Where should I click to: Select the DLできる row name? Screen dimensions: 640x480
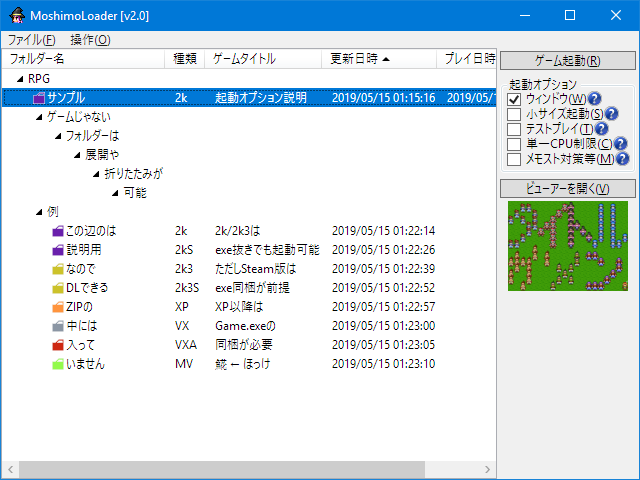click(x=87, y=288)
